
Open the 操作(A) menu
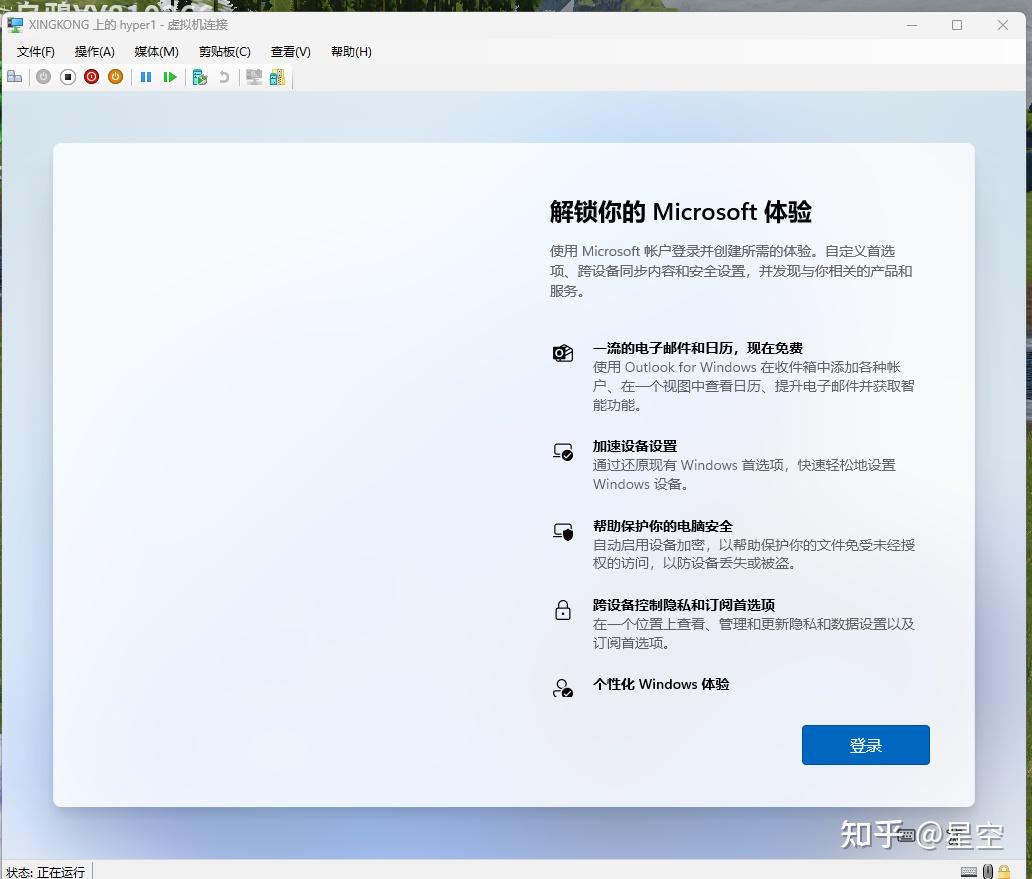[94, 51]
